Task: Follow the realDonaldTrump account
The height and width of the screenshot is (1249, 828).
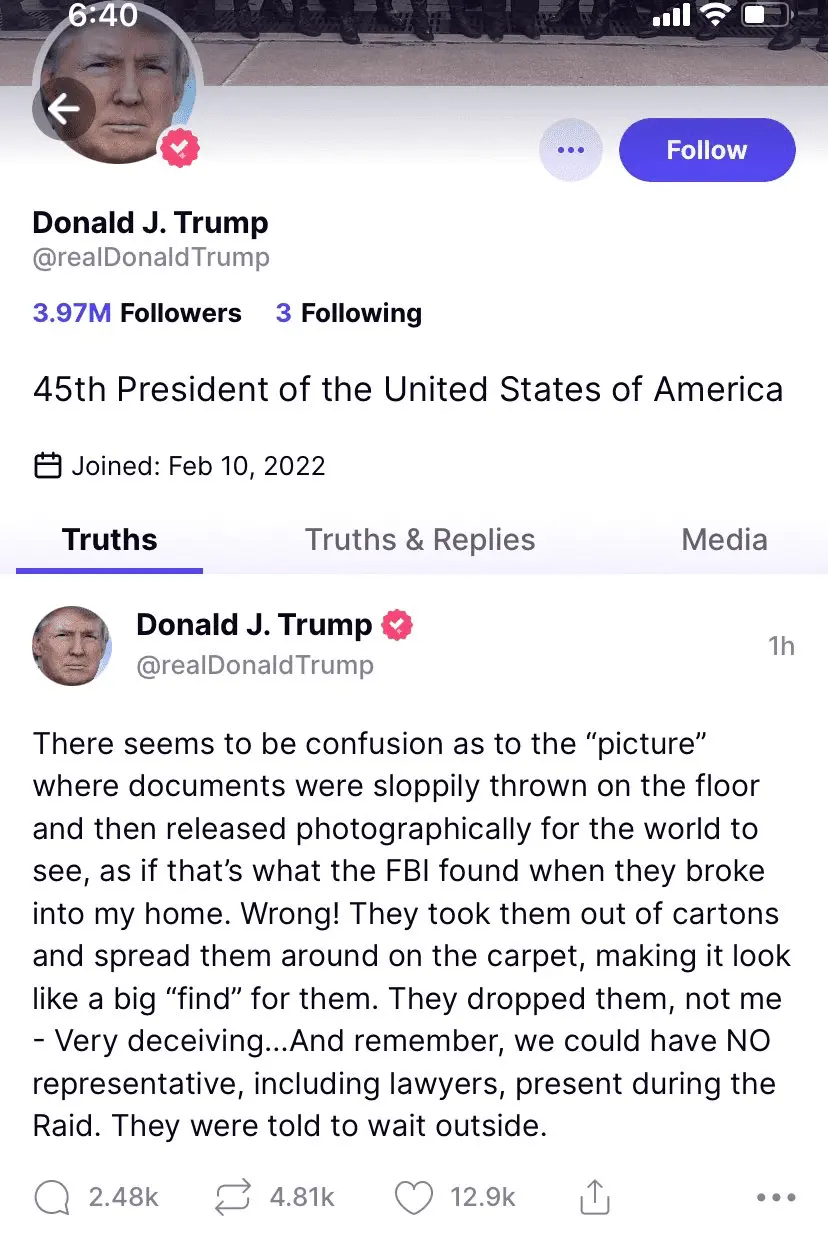Action: (707, 150)
